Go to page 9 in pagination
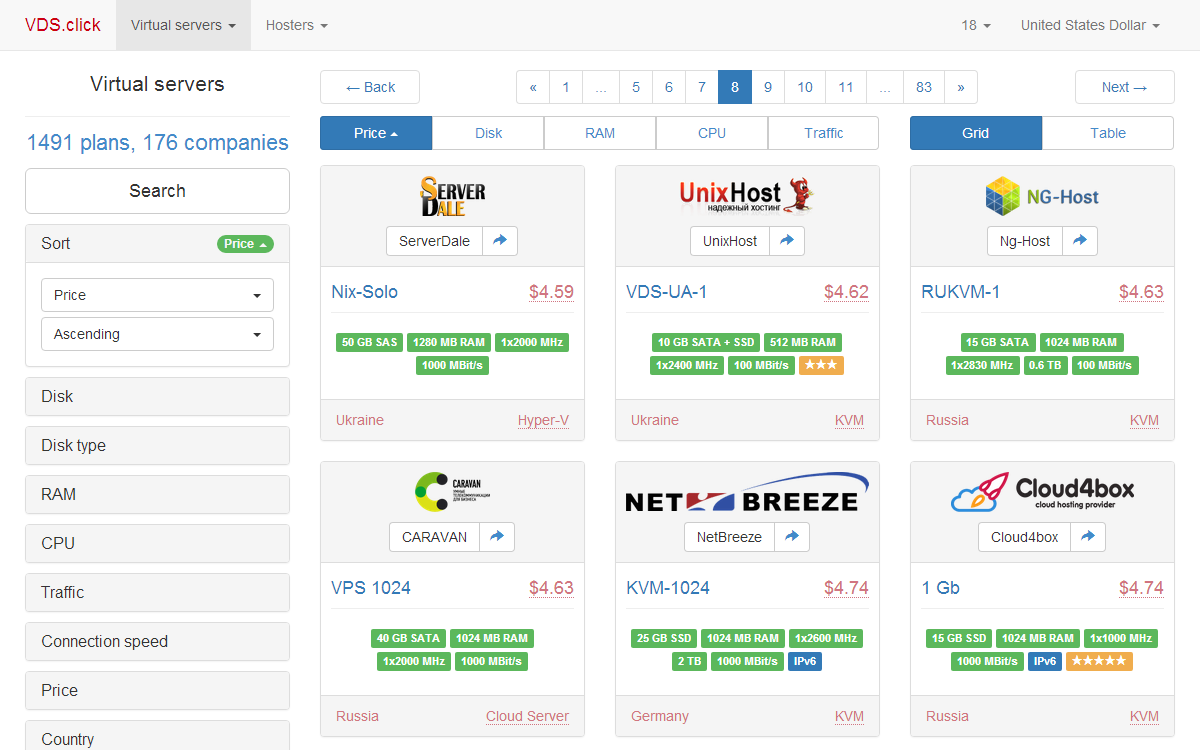Screen dimensions: 1200x750 [x=768, y=87]
